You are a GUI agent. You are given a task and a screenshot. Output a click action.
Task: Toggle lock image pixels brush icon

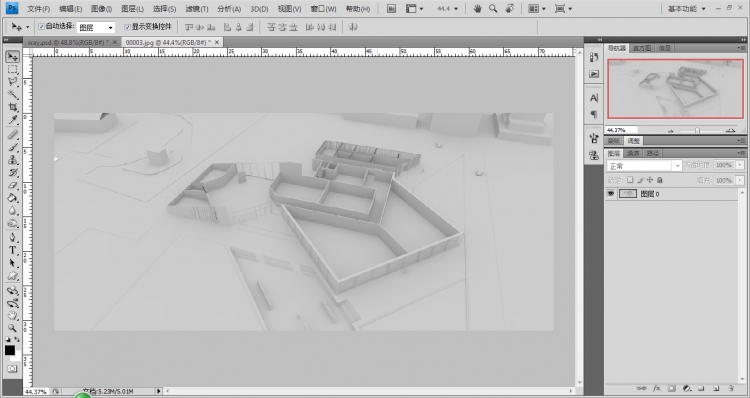[x=640, y=180]
